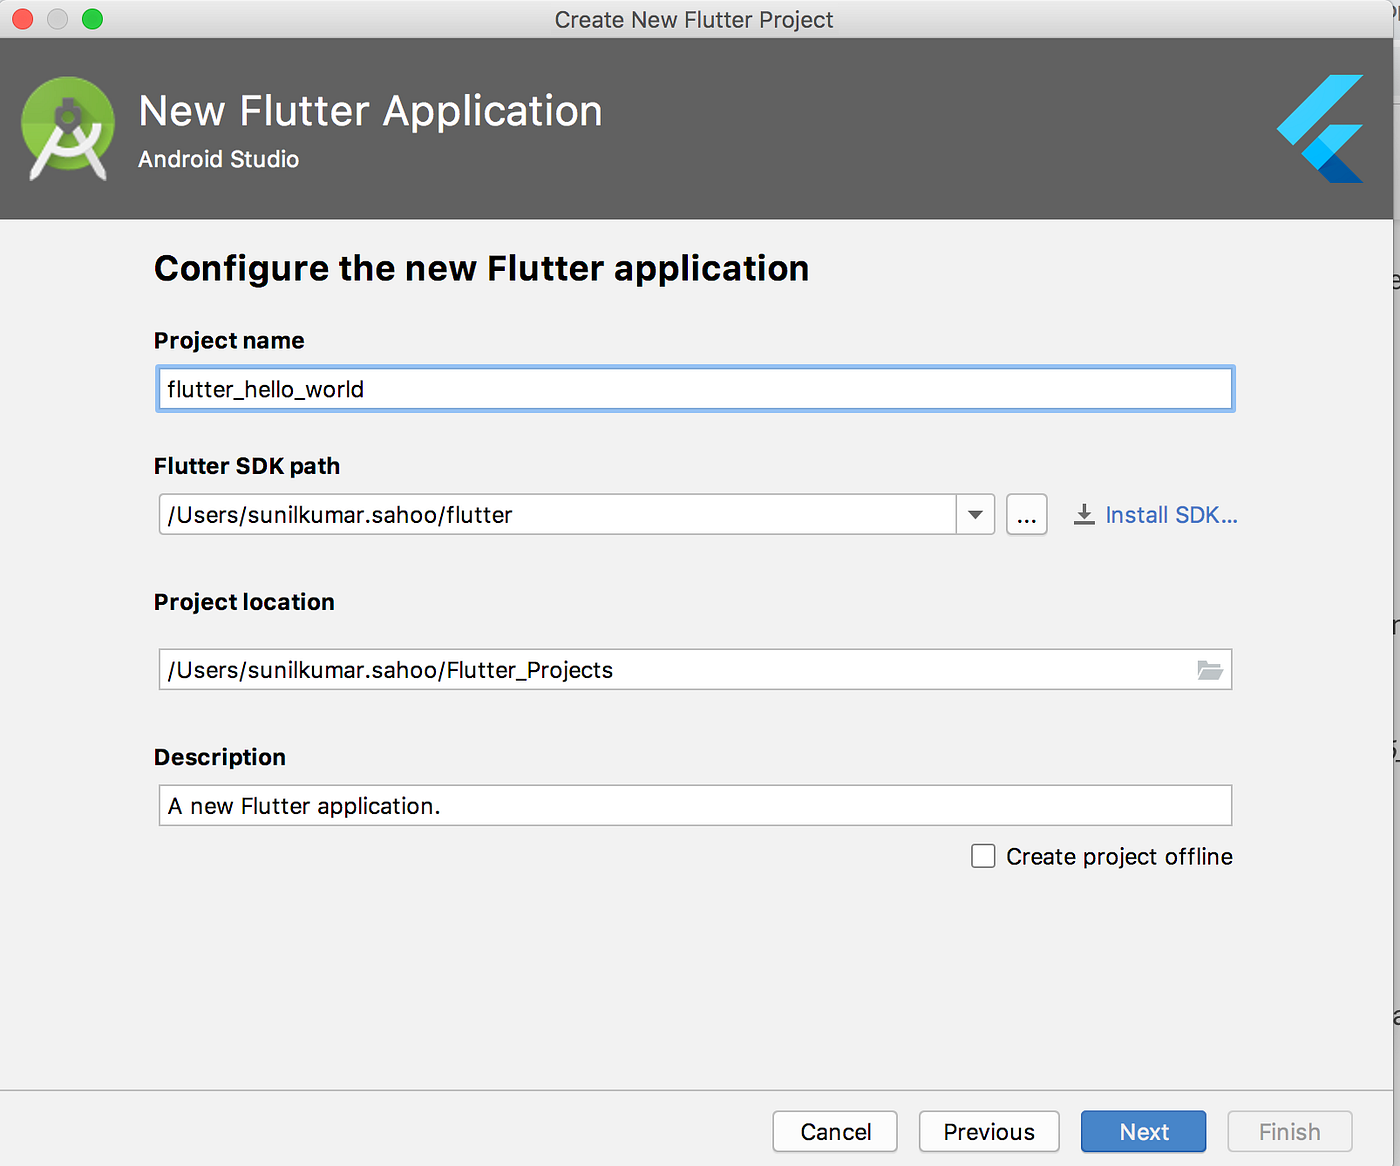
Task: Select the flutter_hello_world project name field
Action: click(x=694, y=389)
